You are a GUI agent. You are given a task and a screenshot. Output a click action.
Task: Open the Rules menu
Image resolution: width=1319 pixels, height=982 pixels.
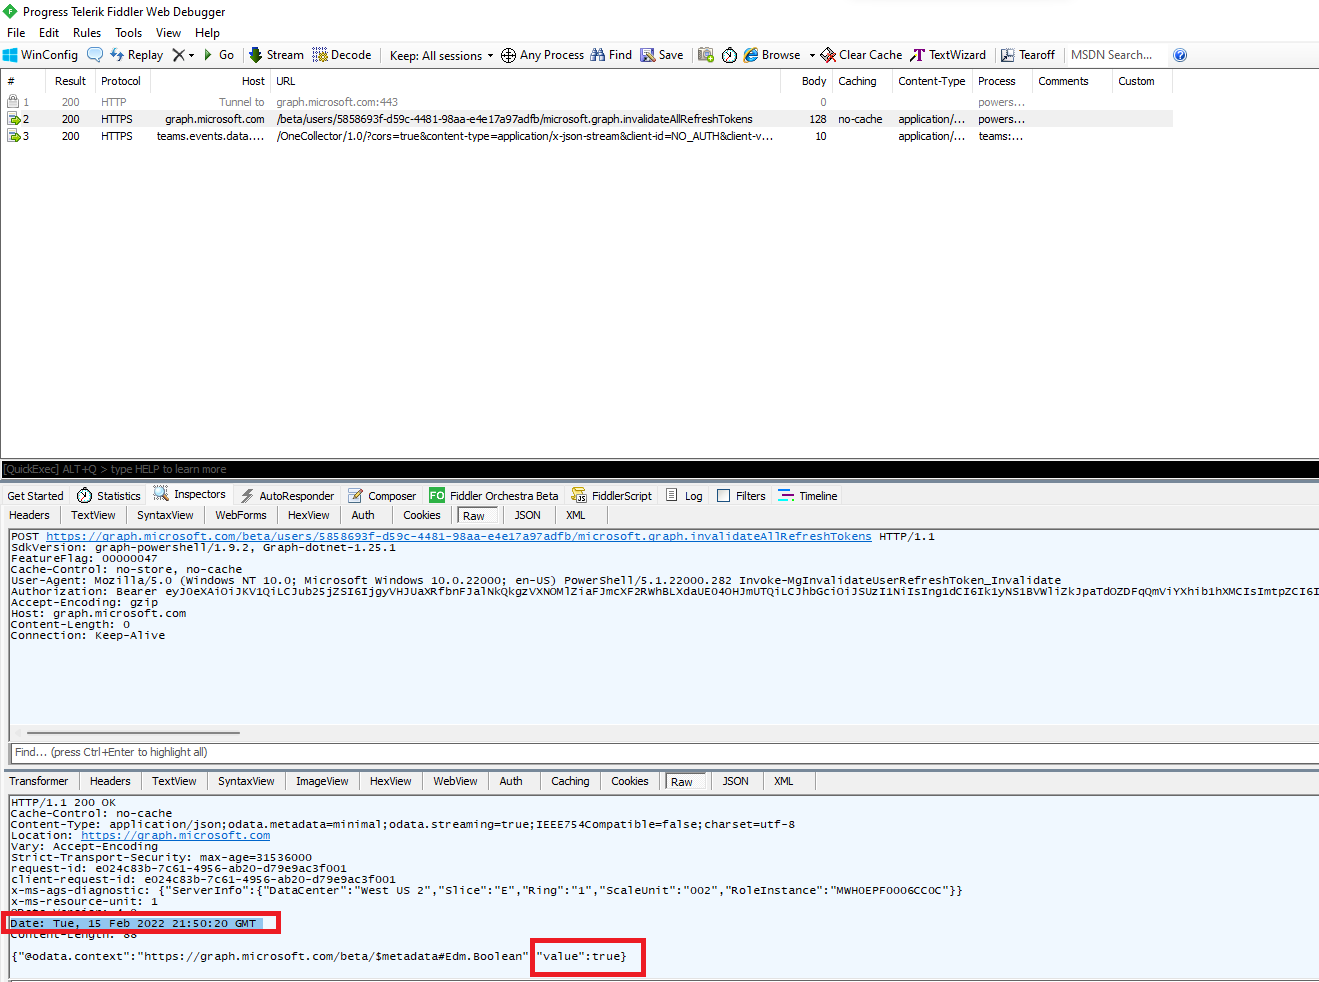(86, 32)
